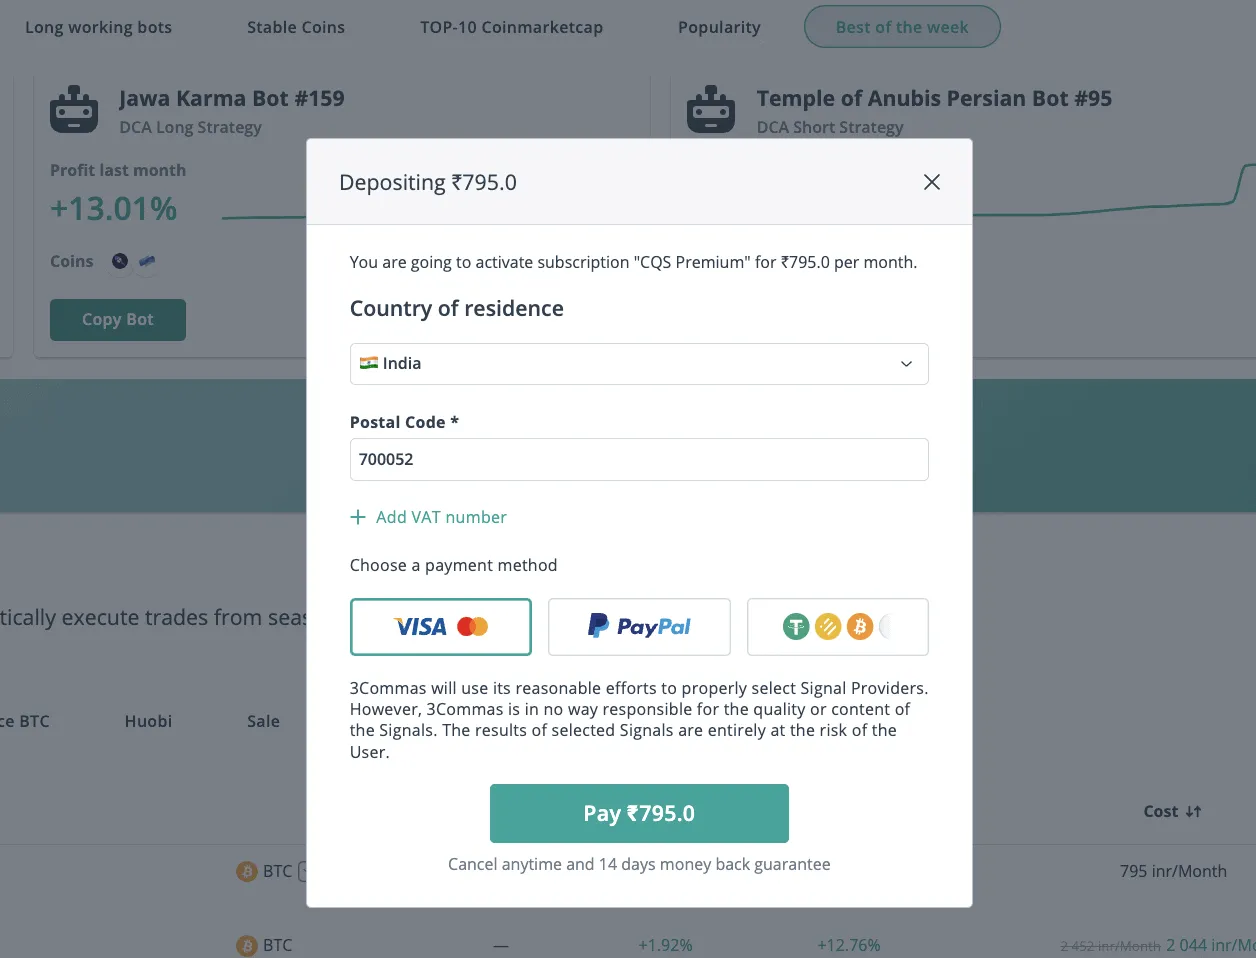Select the TOP-10 Coinmarketcap tab

[x=511, y=27]
